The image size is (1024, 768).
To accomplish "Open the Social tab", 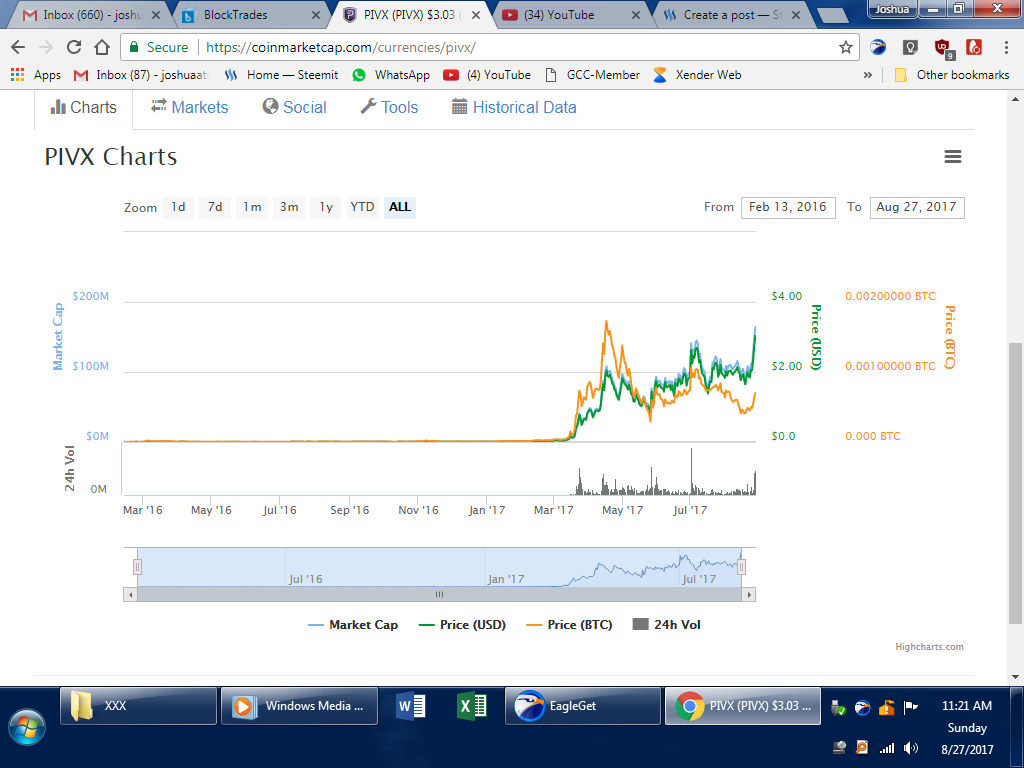I will click(295, 108).
